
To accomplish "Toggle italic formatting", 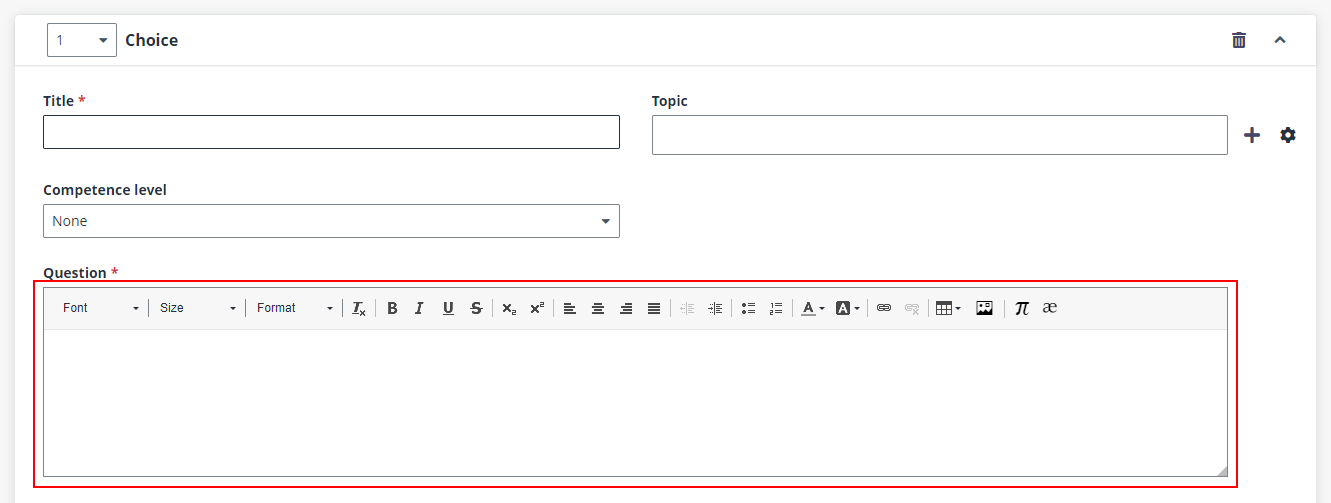I will (420, 308).
